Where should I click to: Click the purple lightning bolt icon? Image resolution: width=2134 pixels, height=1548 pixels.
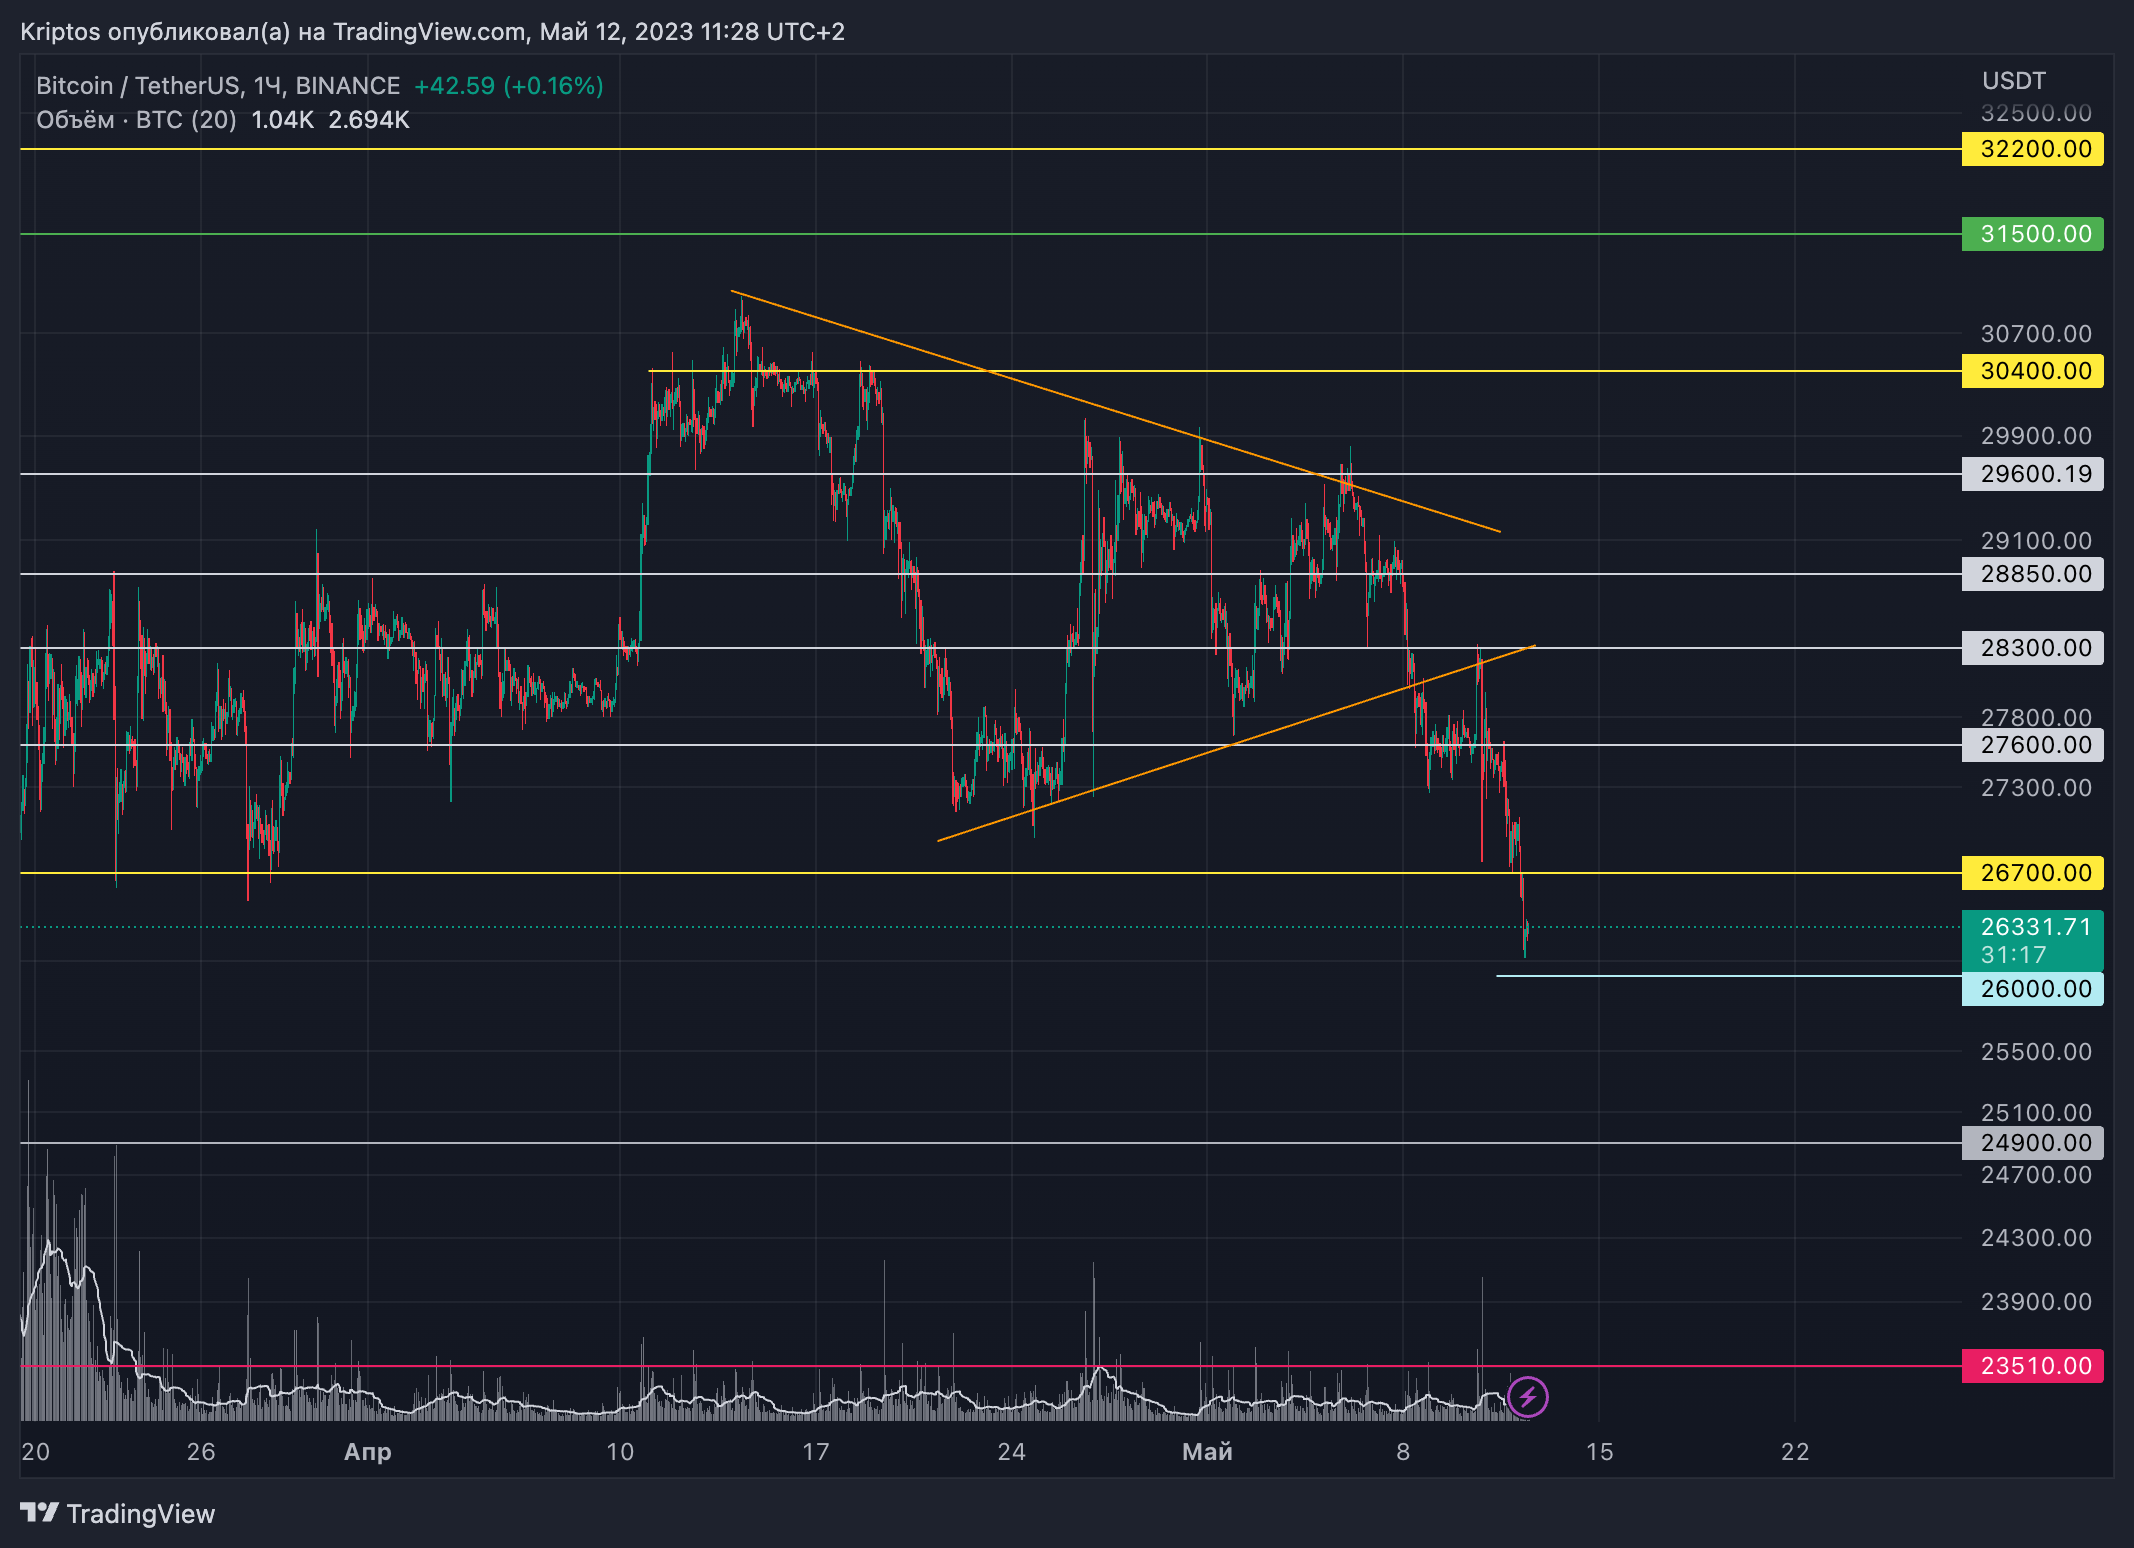pyautogui.click(x=1527, y=1397)
